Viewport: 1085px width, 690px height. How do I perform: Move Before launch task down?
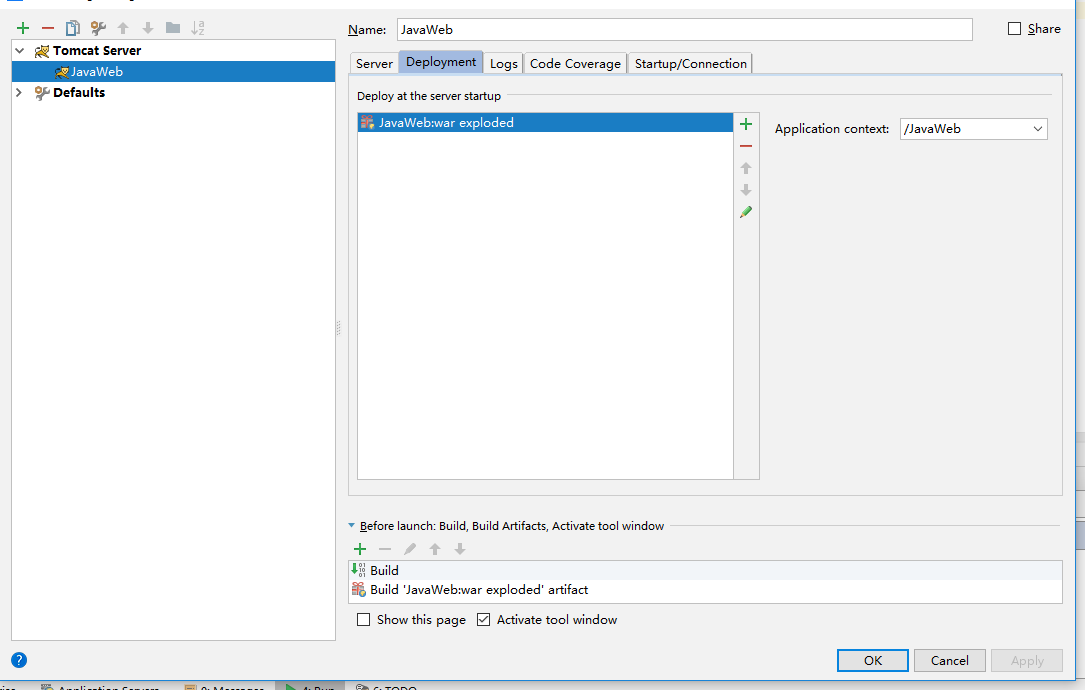pos(459,549)
